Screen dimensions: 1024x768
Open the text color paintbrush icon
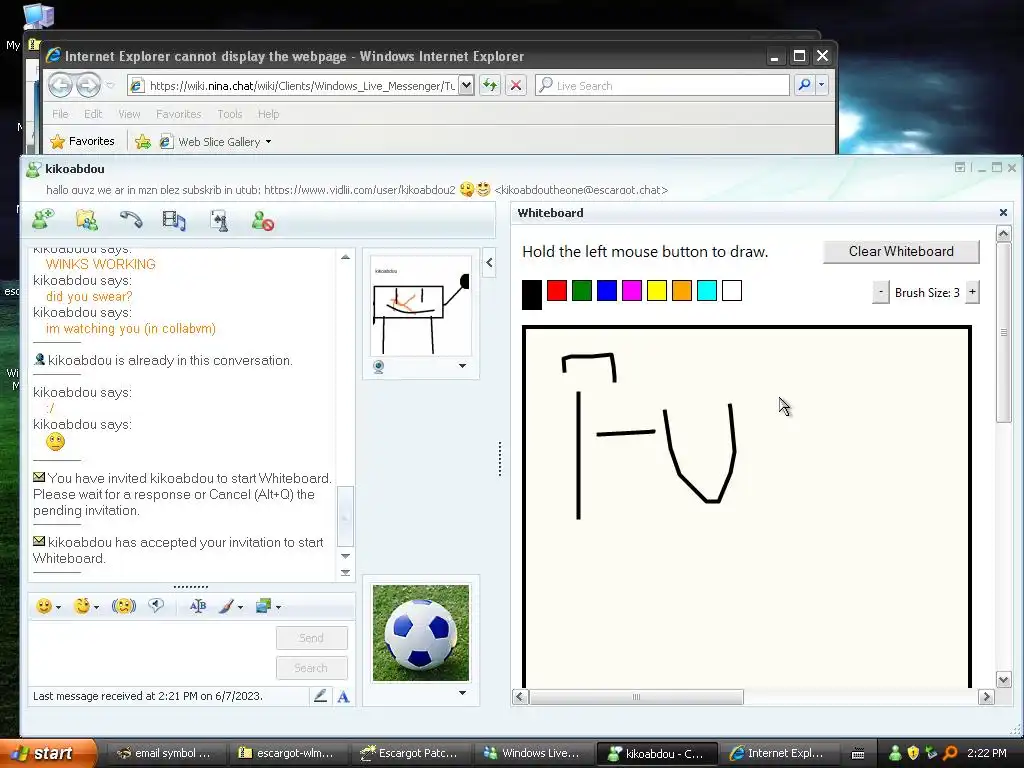226,607
